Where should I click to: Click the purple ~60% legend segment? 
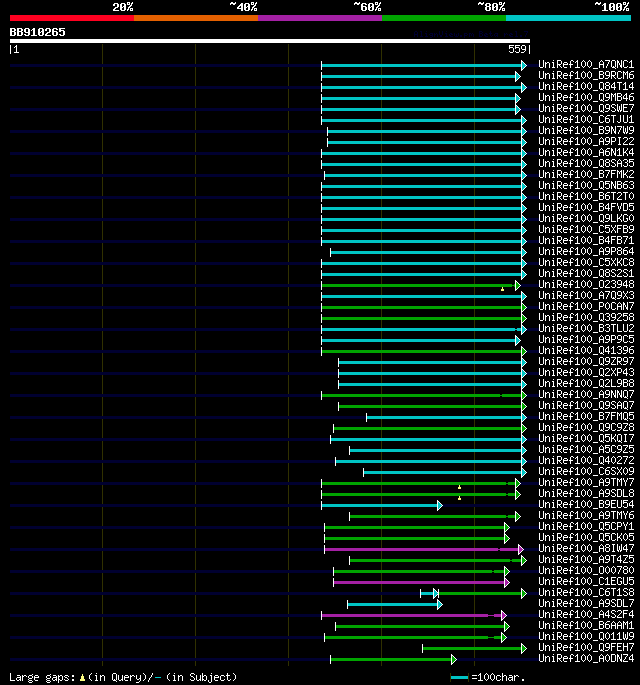[320, 18]
